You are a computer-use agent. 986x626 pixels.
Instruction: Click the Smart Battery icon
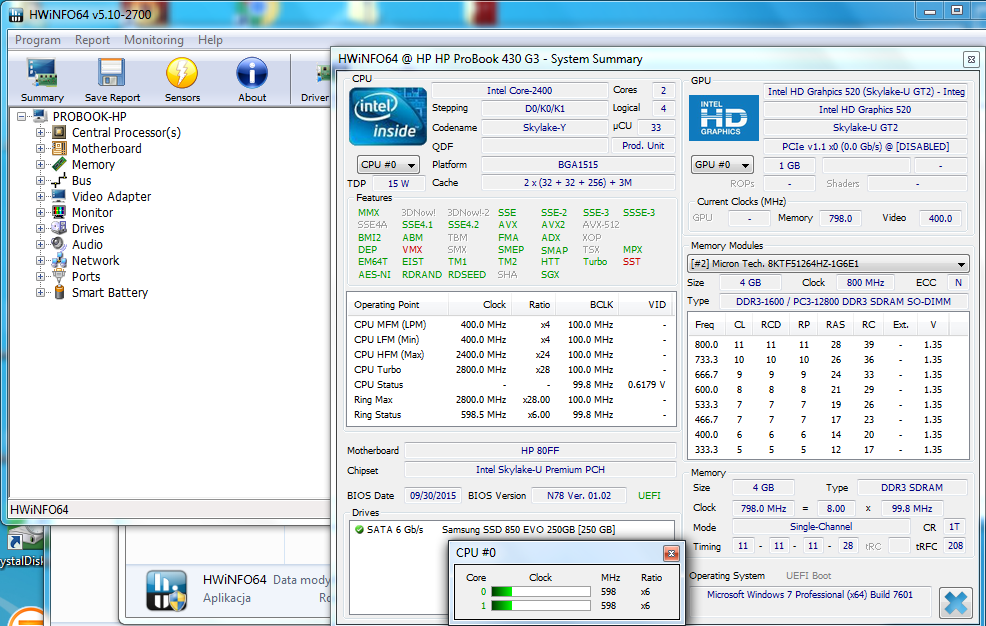click(59, 292)
